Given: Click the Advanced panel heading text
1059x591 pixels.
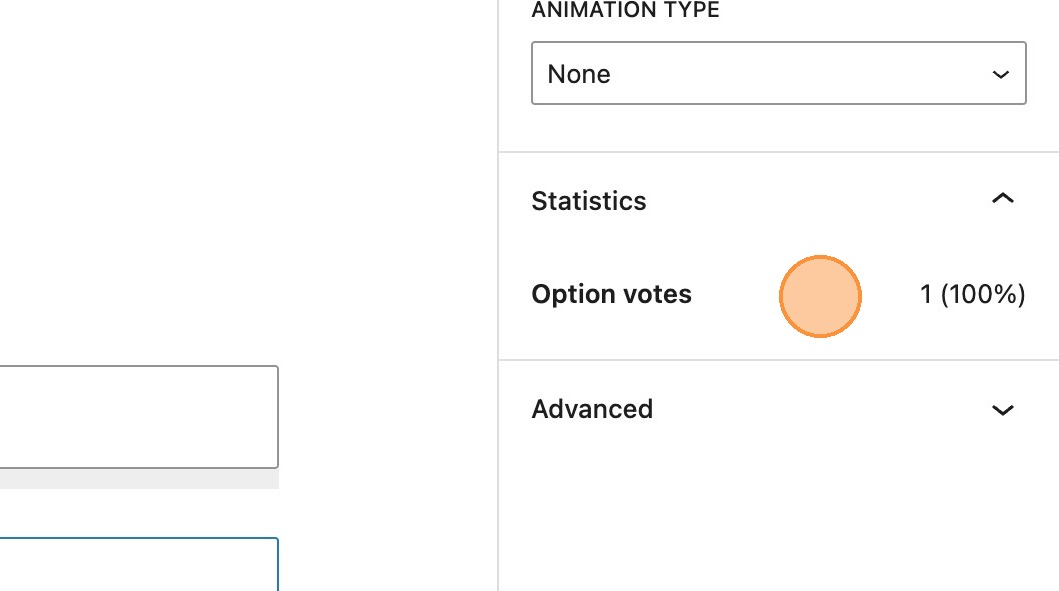Looking at the screenshot, I should click(592, 409).
